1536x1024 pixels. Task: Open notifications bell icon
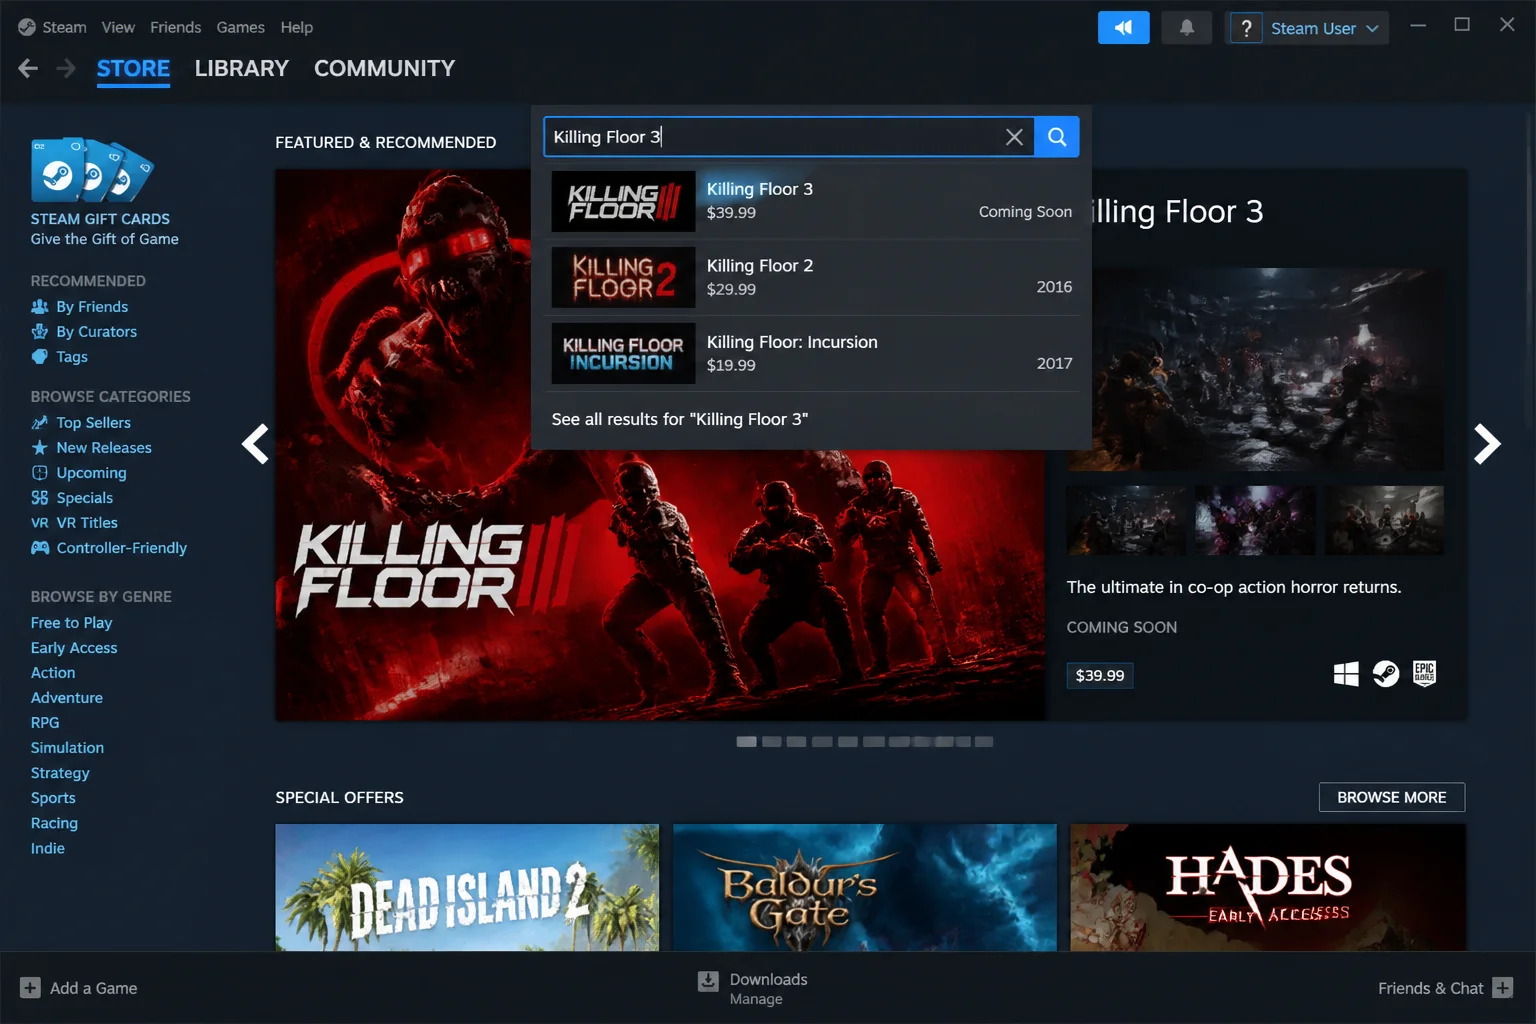1187,28
